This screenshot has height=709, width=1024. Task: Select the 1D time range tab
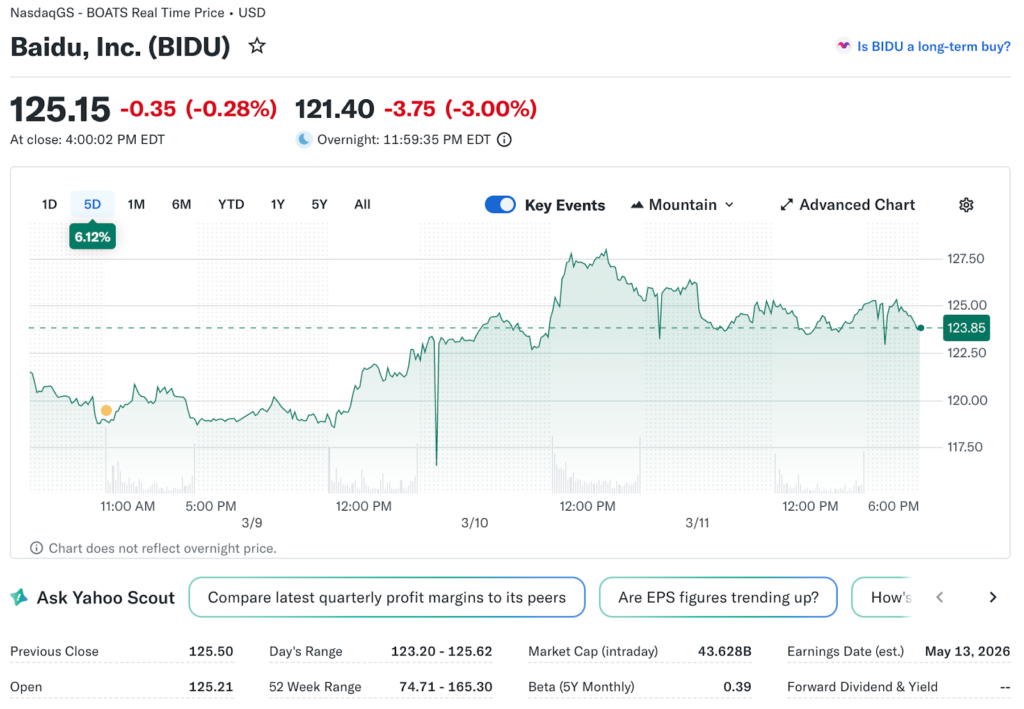pos(49,205)
